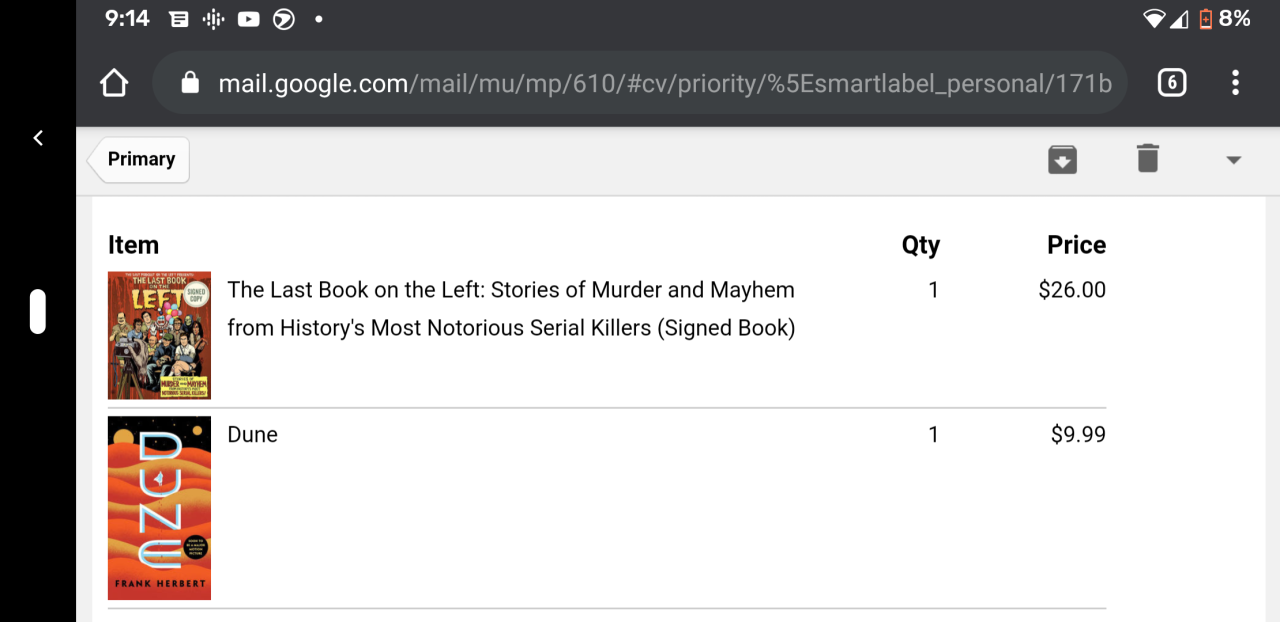Archive this email

(1062, 159)
